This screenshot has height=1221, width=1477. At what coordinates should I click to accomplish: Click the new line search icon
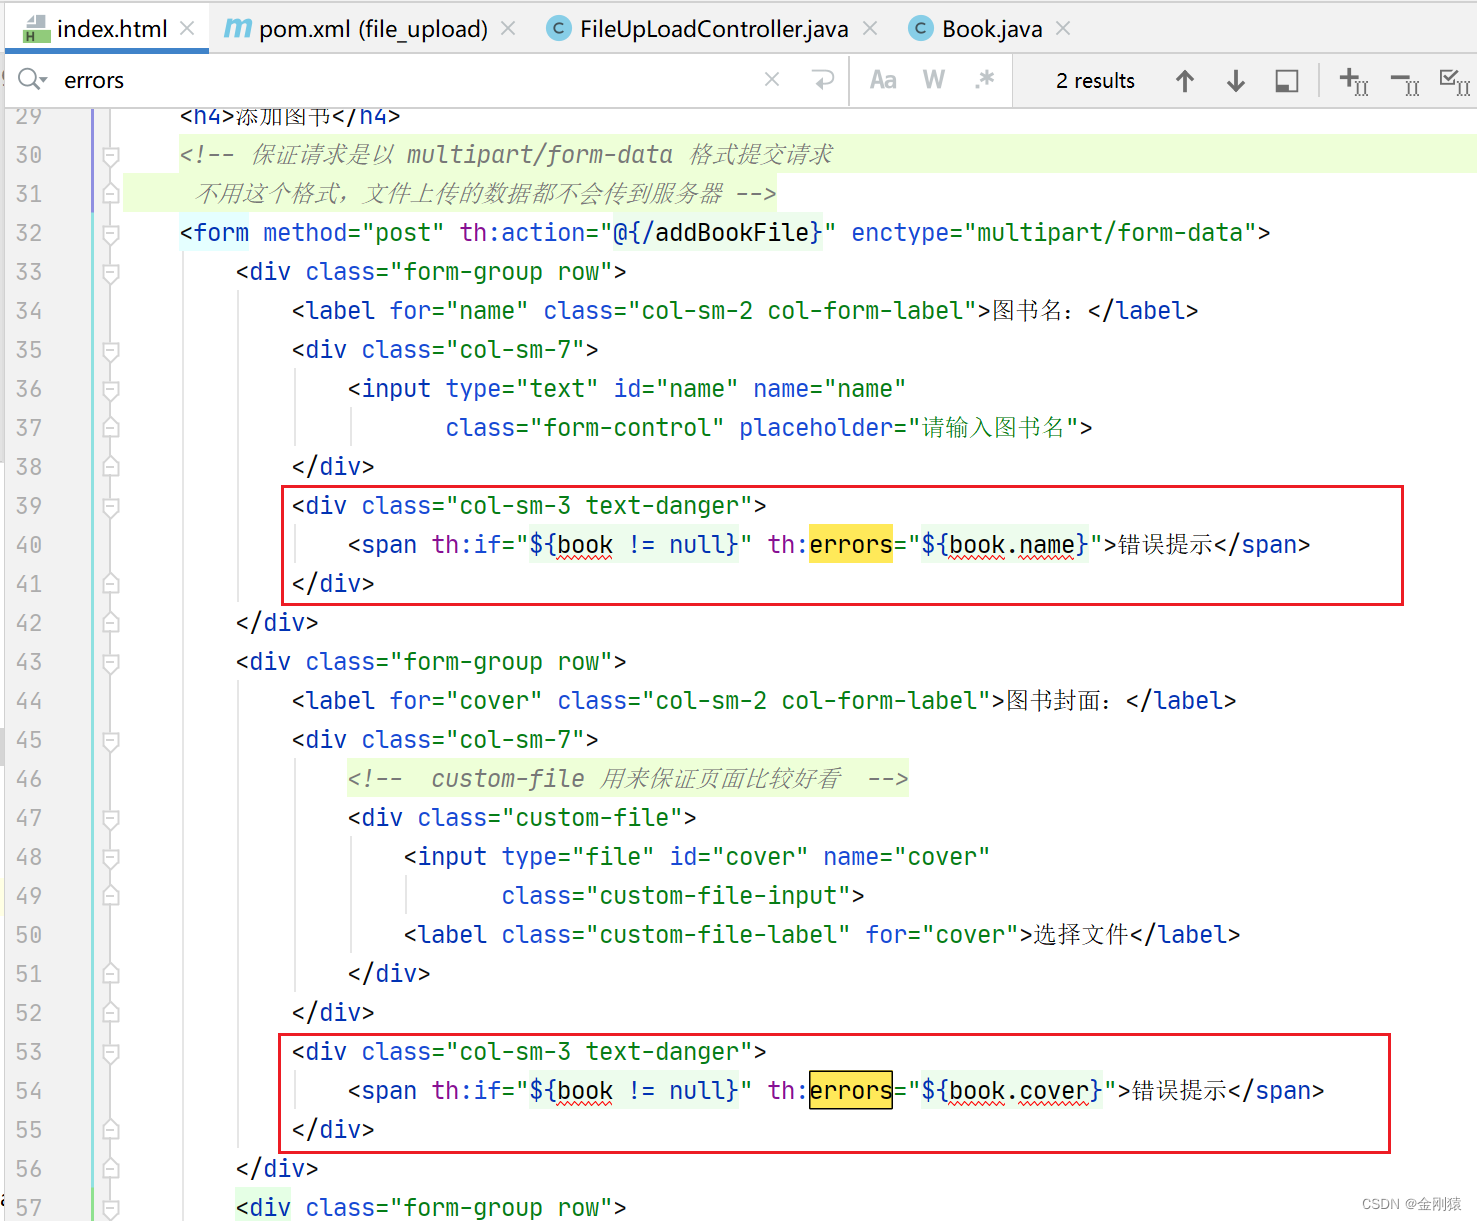coord(823,79)
